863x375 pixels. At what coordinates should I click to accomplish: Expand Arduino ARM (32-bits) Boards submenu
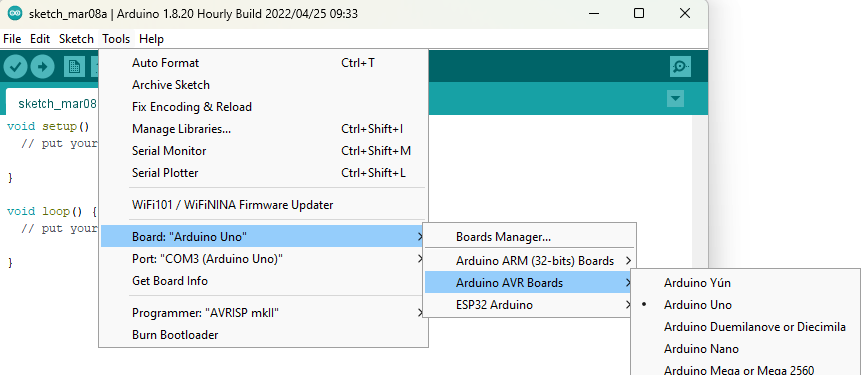point(529,260)
